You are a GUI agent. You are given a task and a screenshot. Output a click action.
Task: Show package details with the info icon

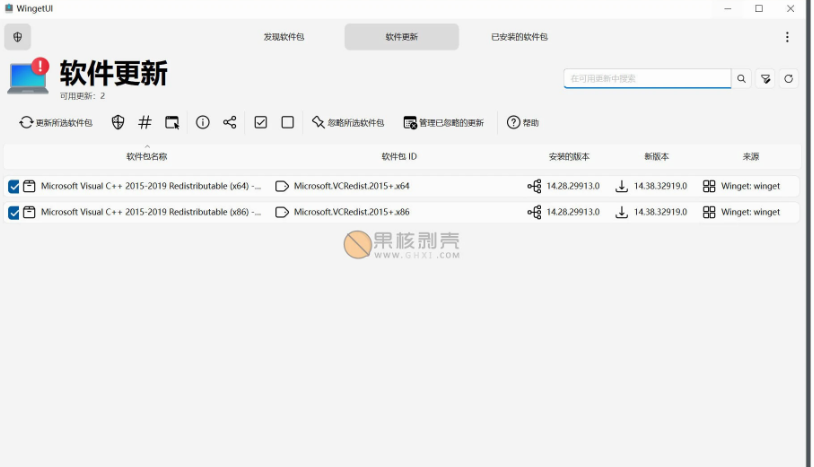pos(202,122)
